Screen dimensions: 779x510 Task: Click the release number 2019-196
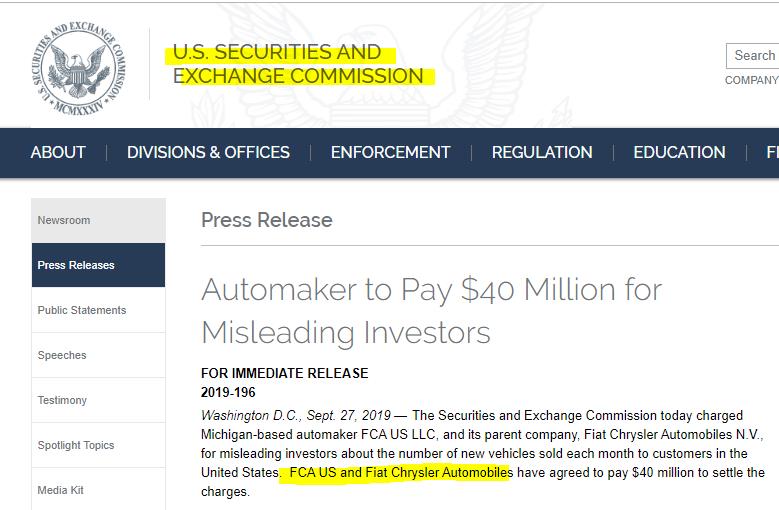228,392
